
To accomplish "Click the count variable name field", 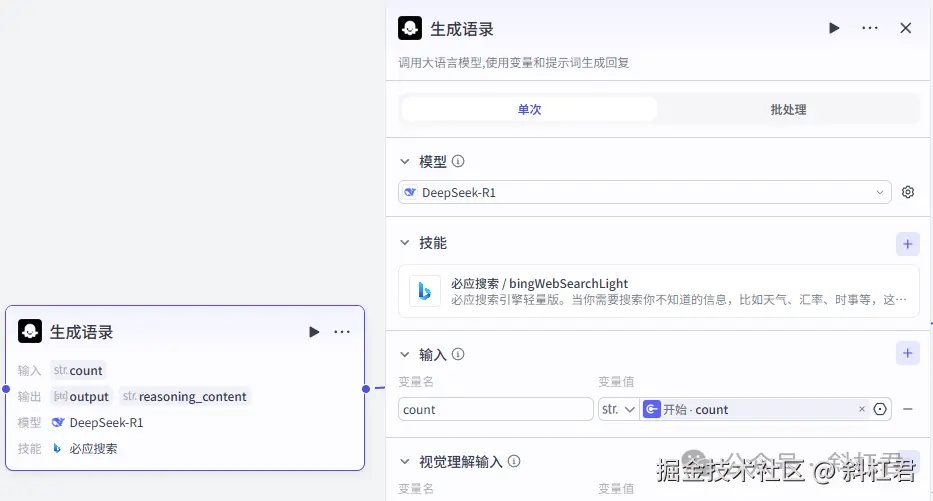I will coord(496,409).
